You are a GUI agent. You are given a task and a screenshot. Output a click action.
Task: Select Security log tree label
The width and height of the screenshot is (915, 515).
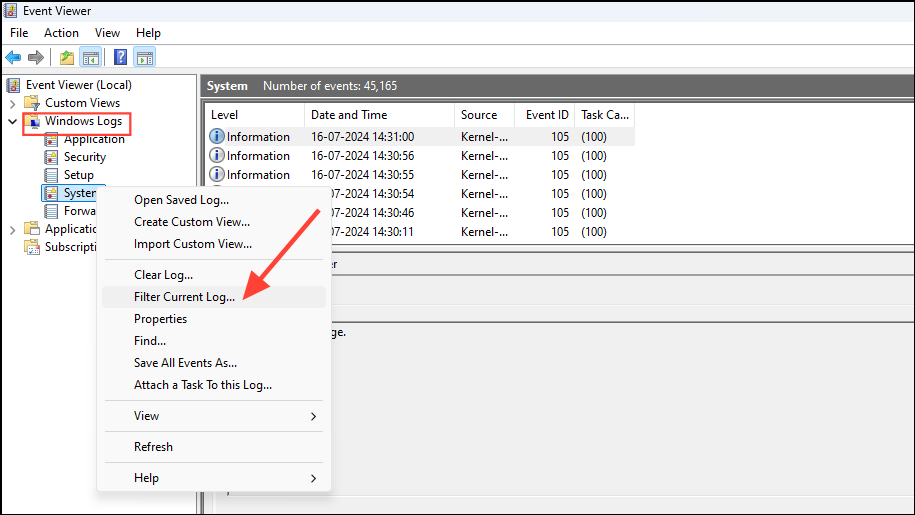85,157
